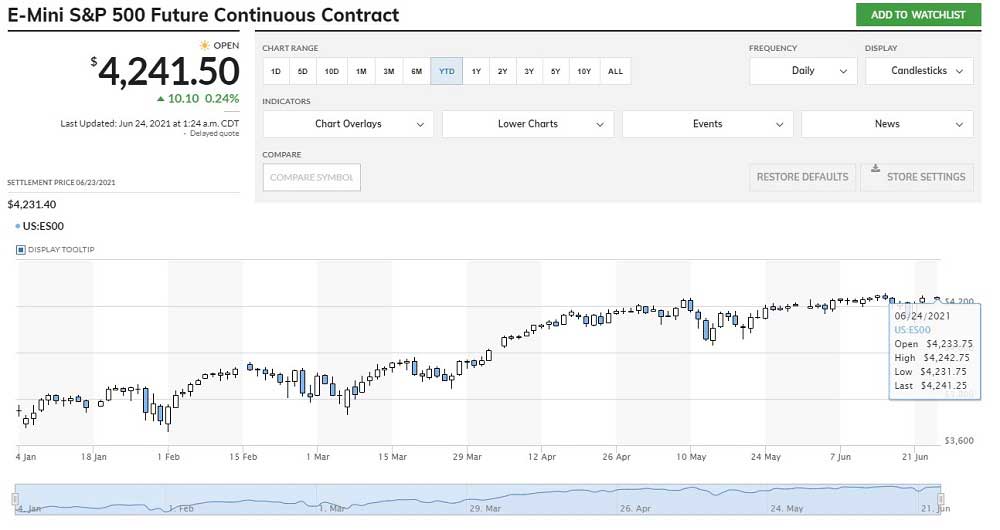Click the sun market-open icon

tap(204, 45)
